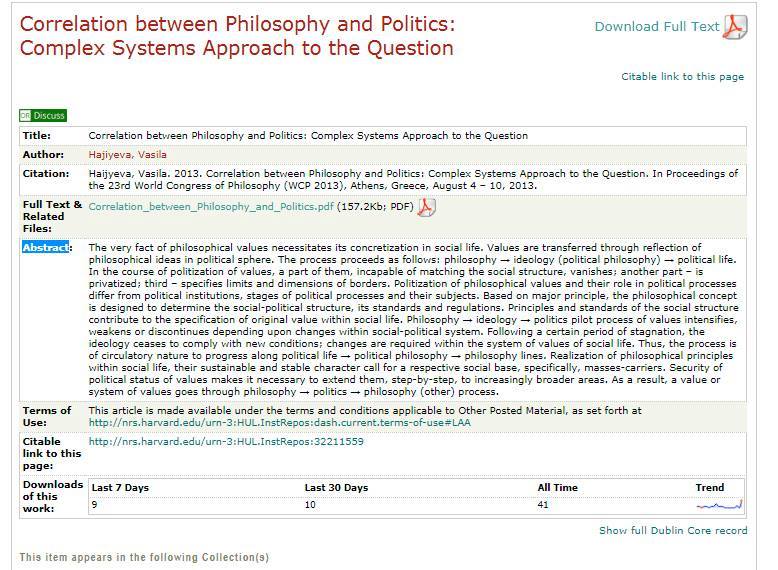Click the citation text in Citation row
The height and width of the screenshot is (570, 778).
coord(413,180)
